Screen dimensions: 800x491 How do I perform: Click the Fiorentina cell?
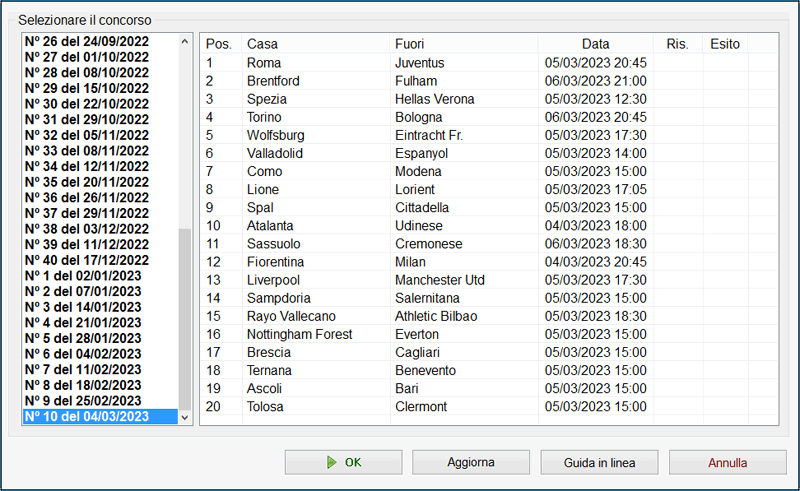(316, 262)
